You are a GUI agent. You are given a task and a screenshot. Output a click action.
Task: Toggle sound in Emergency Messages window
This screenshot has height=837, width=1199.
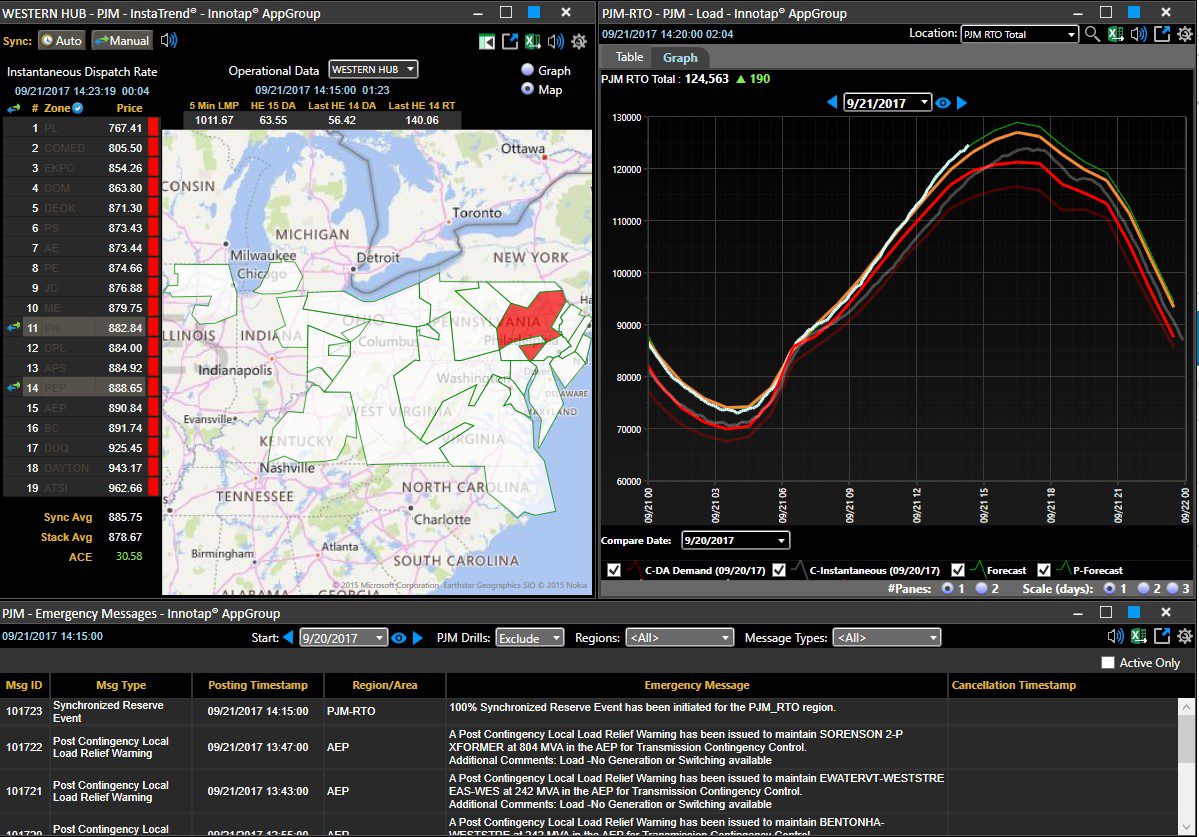1116,637
